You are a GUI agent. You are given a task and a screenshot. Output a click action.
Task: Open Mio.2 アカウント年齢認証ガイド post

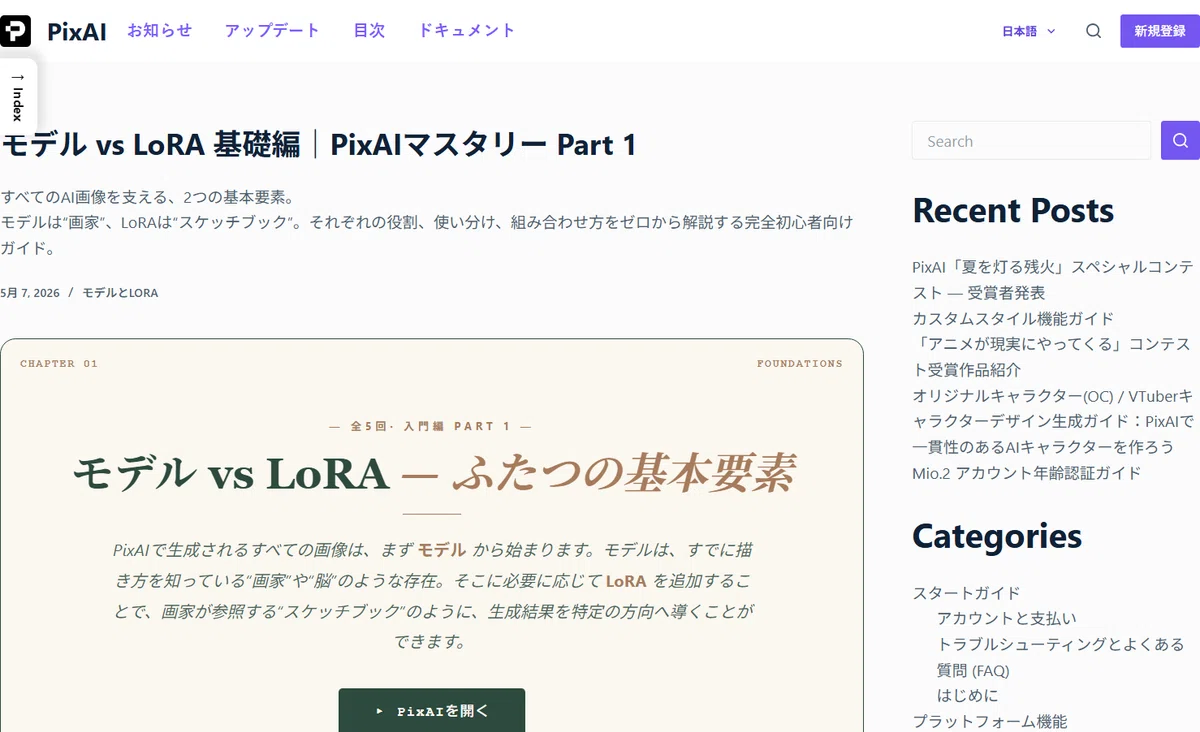tap(1026, 473)
